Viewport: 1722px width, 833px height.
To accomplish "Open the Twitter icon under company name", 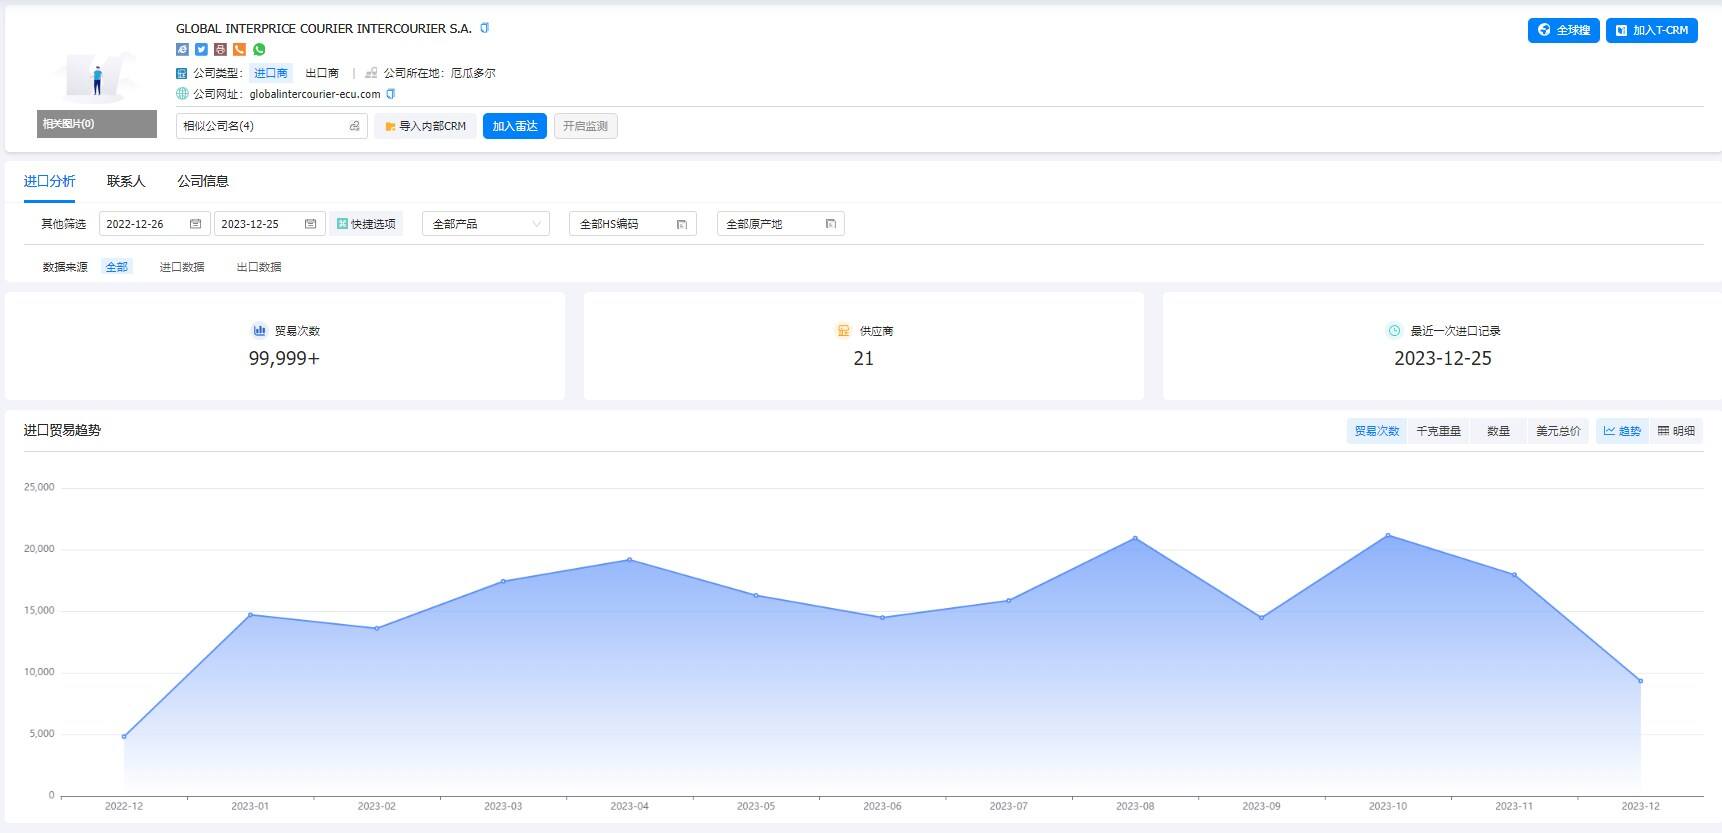I will 201,49.
